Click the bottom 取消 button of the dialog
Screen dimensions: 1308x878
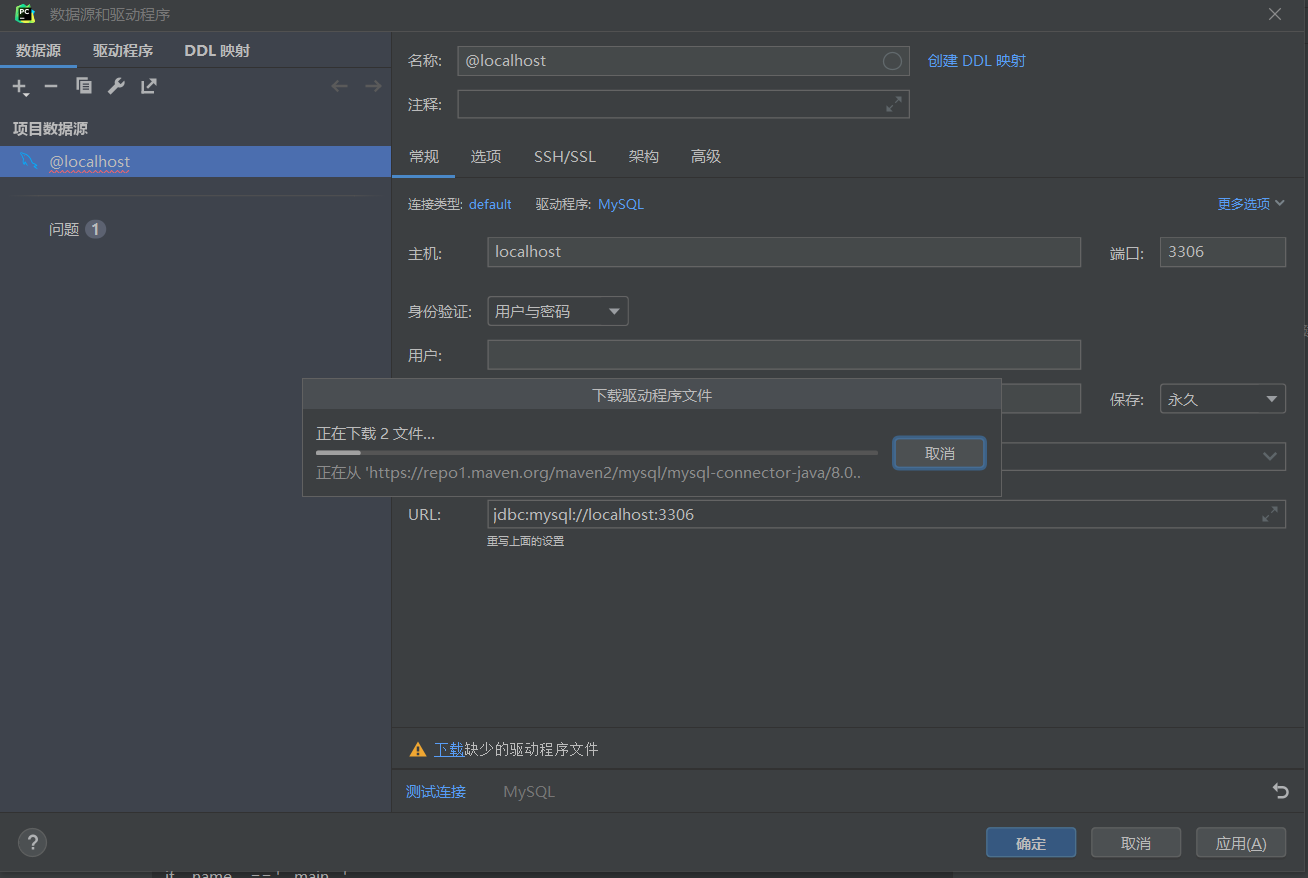(x=1136, y=843)
